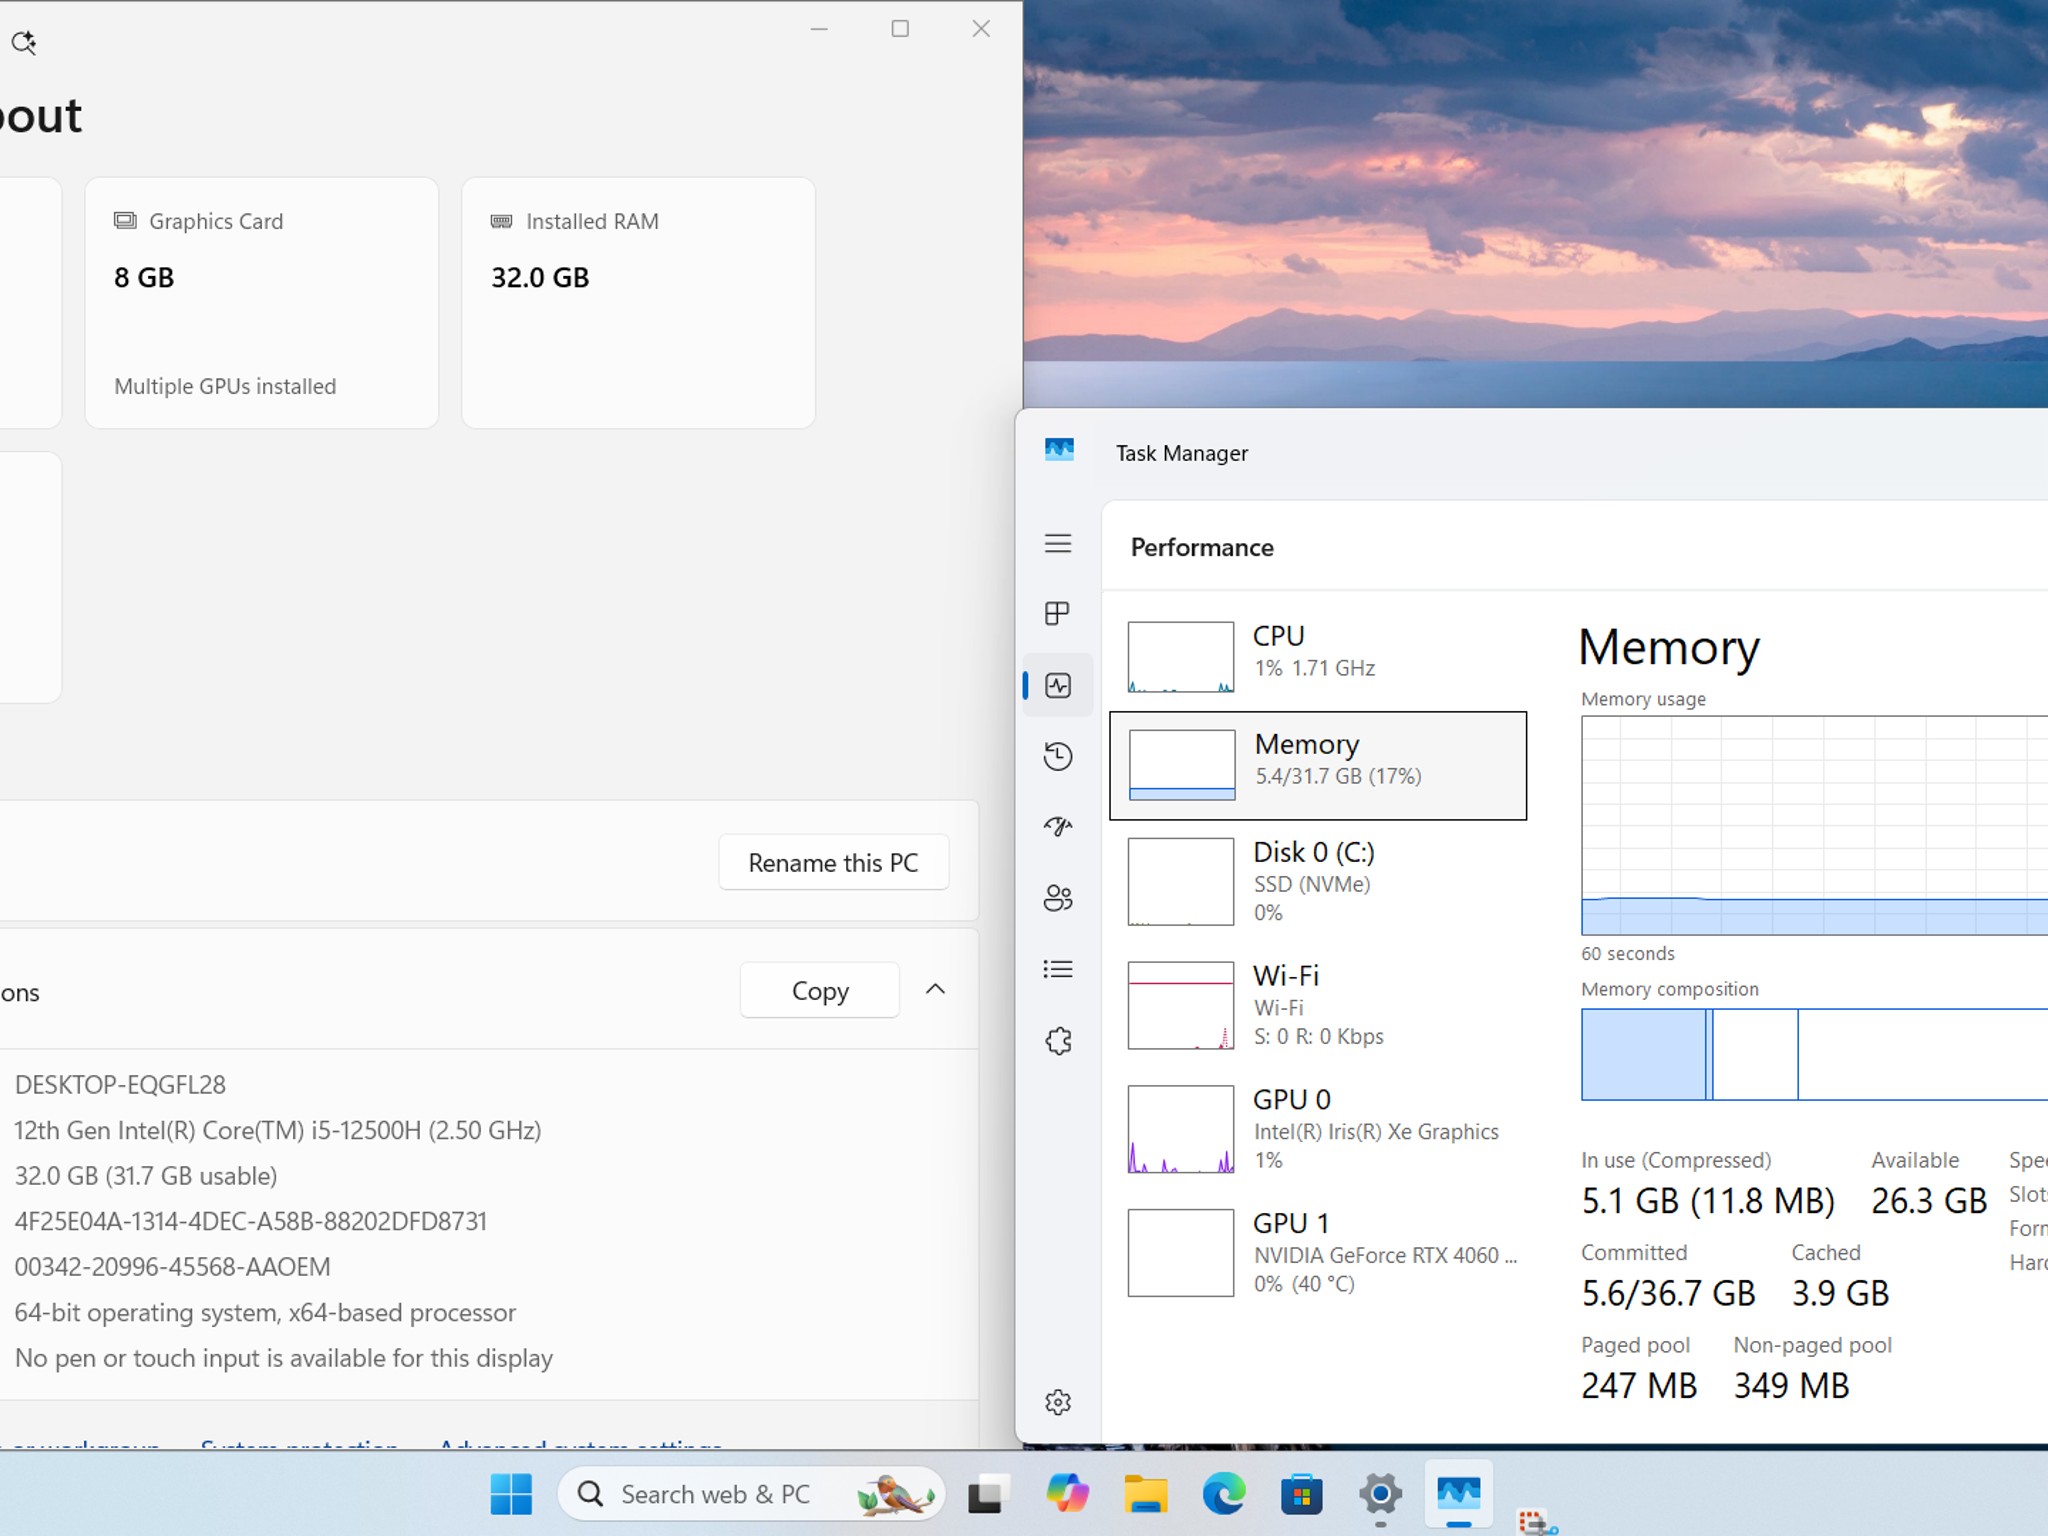This screenshot has width=2048, height=1536.
Task: Open Task Manager hamburger navigation menu
Action: (x=1058, y=543)
